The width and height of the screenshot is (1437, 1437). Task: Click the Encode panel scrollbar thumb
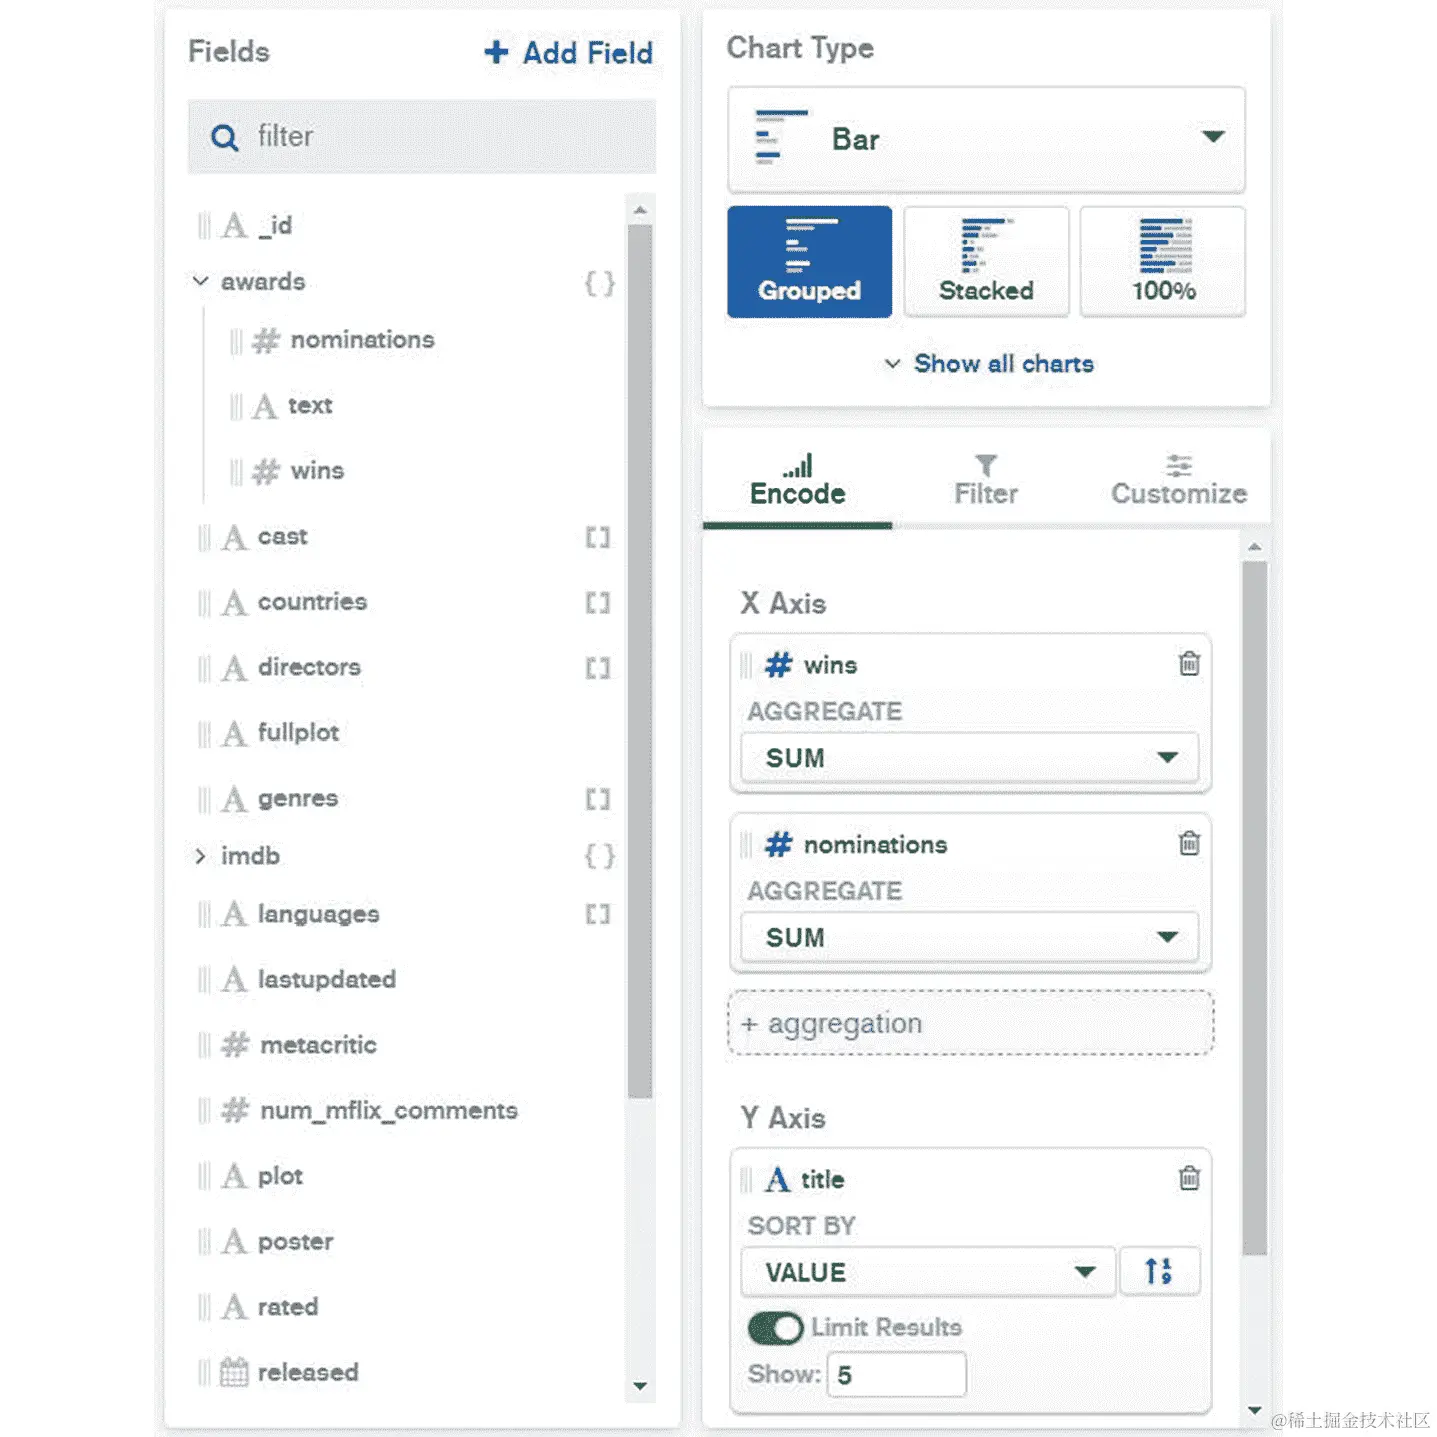pyautogui.click(x=1255, y=908)
